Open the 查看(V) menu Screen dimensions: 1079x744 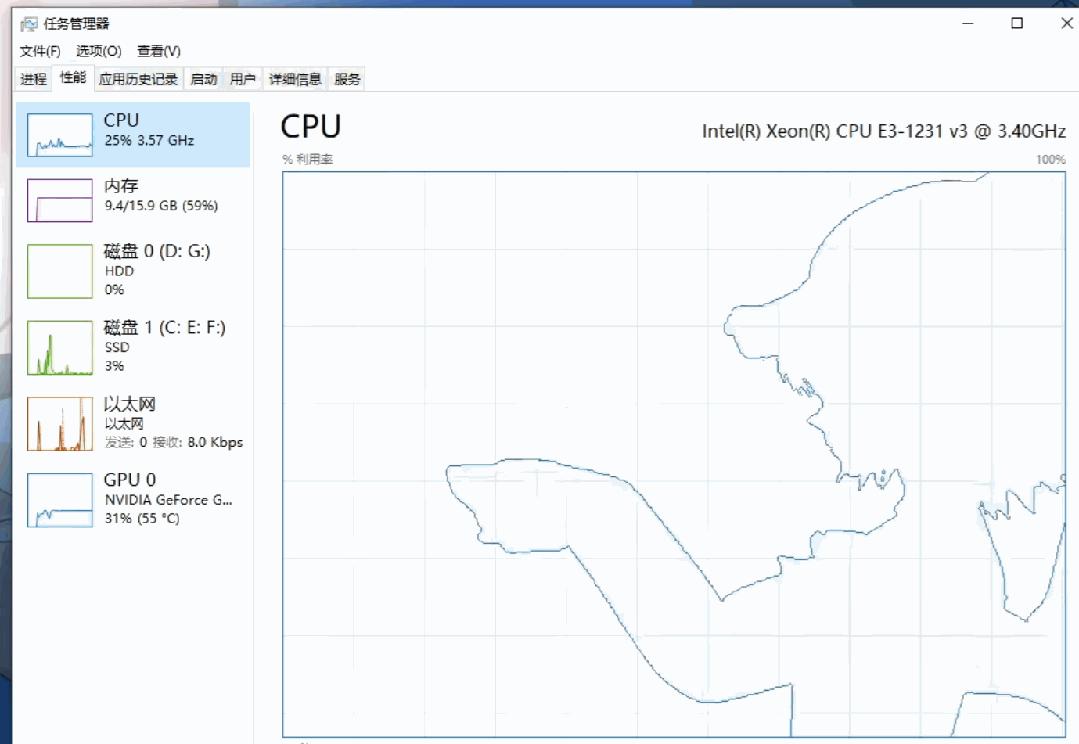click(159, 51)
